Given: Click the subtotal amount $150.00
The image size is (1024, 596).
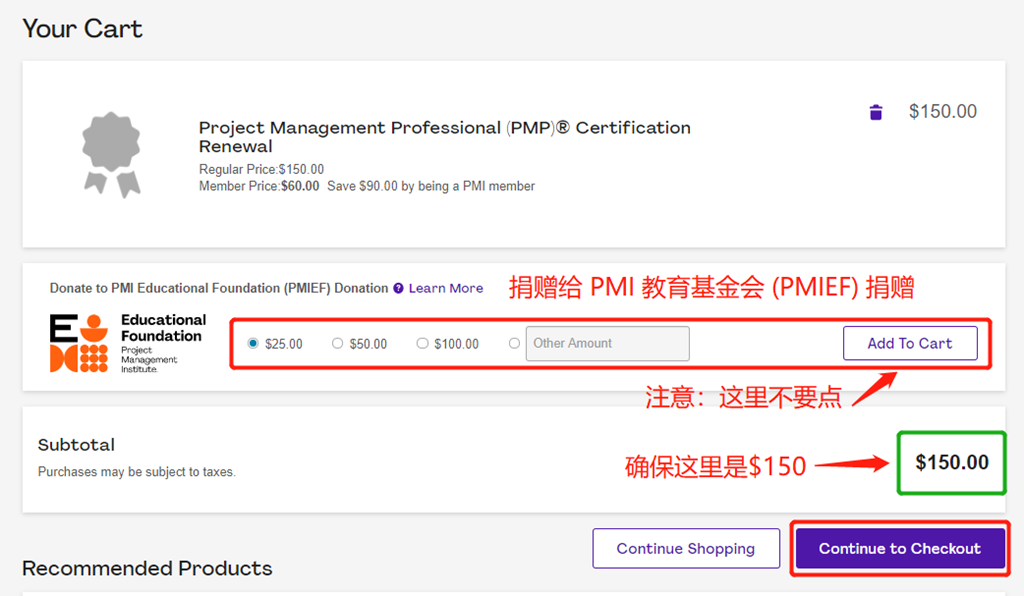Looking at the screenshot, I should point(952,462).
